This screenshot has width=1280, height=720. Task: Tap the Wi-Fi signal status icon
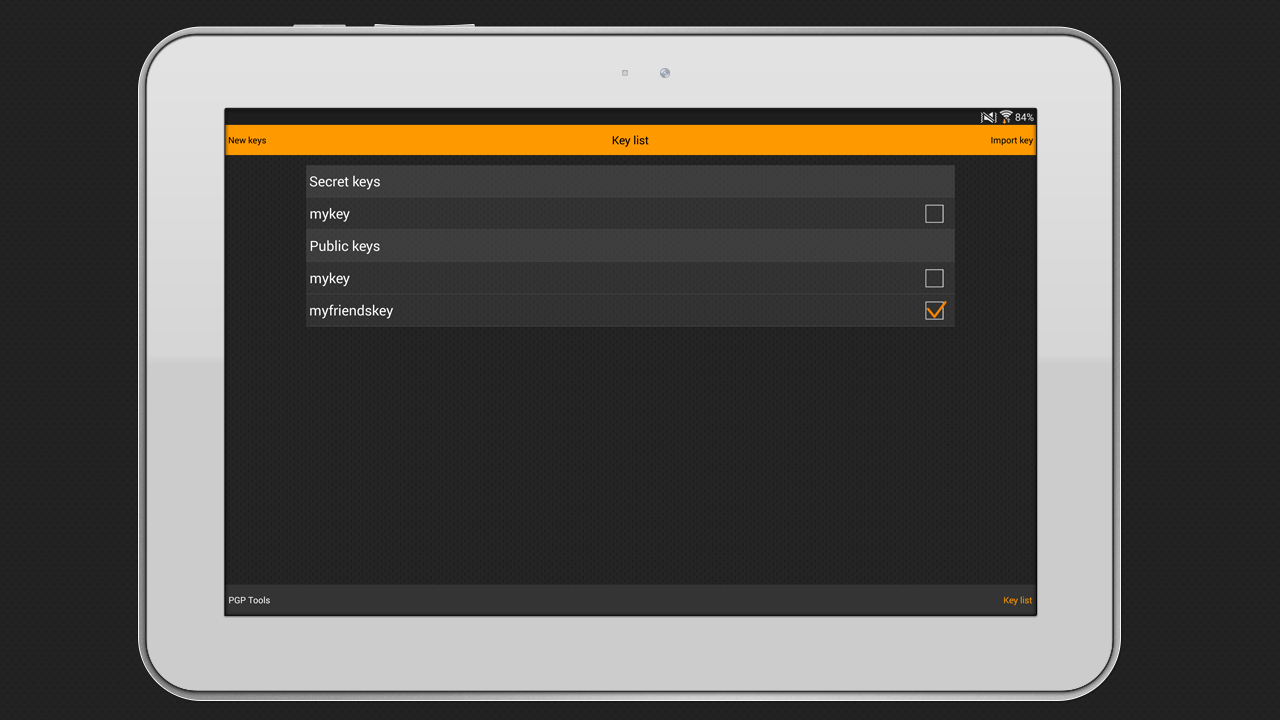coord(1006,117)
